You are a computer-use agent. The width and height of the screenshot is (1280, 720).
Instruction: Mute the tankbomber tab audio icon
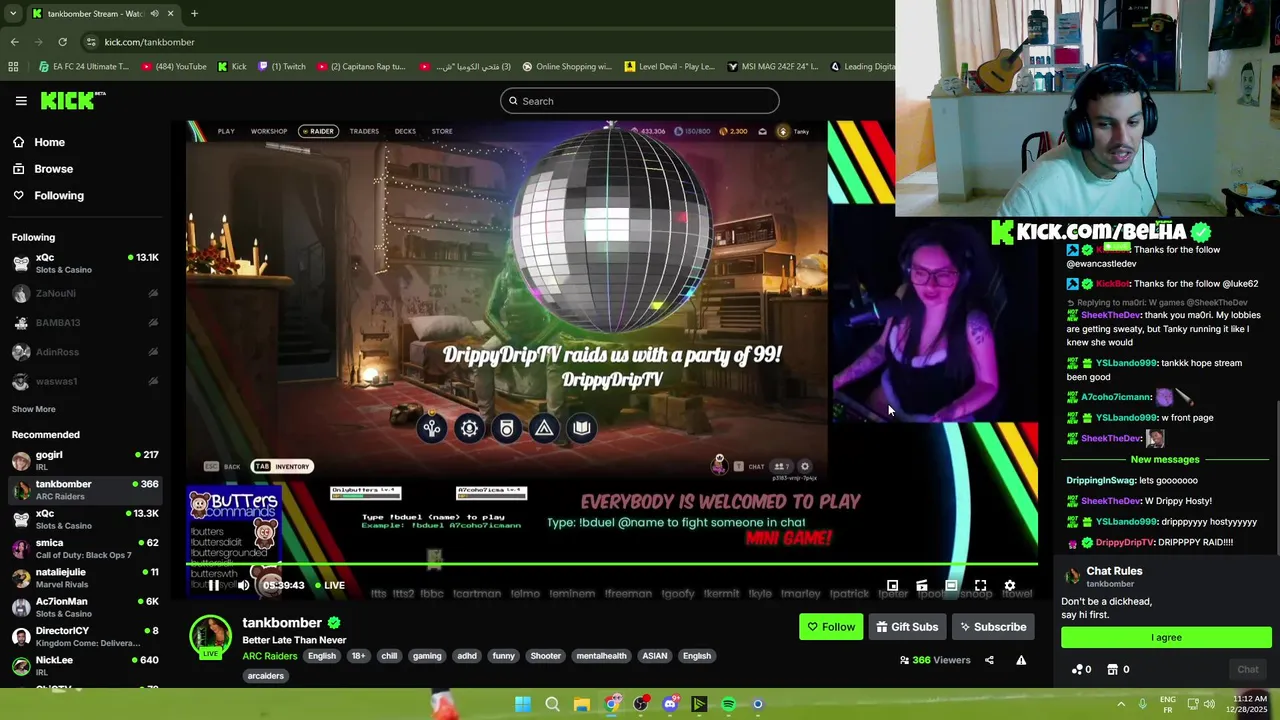pos(154,14)
